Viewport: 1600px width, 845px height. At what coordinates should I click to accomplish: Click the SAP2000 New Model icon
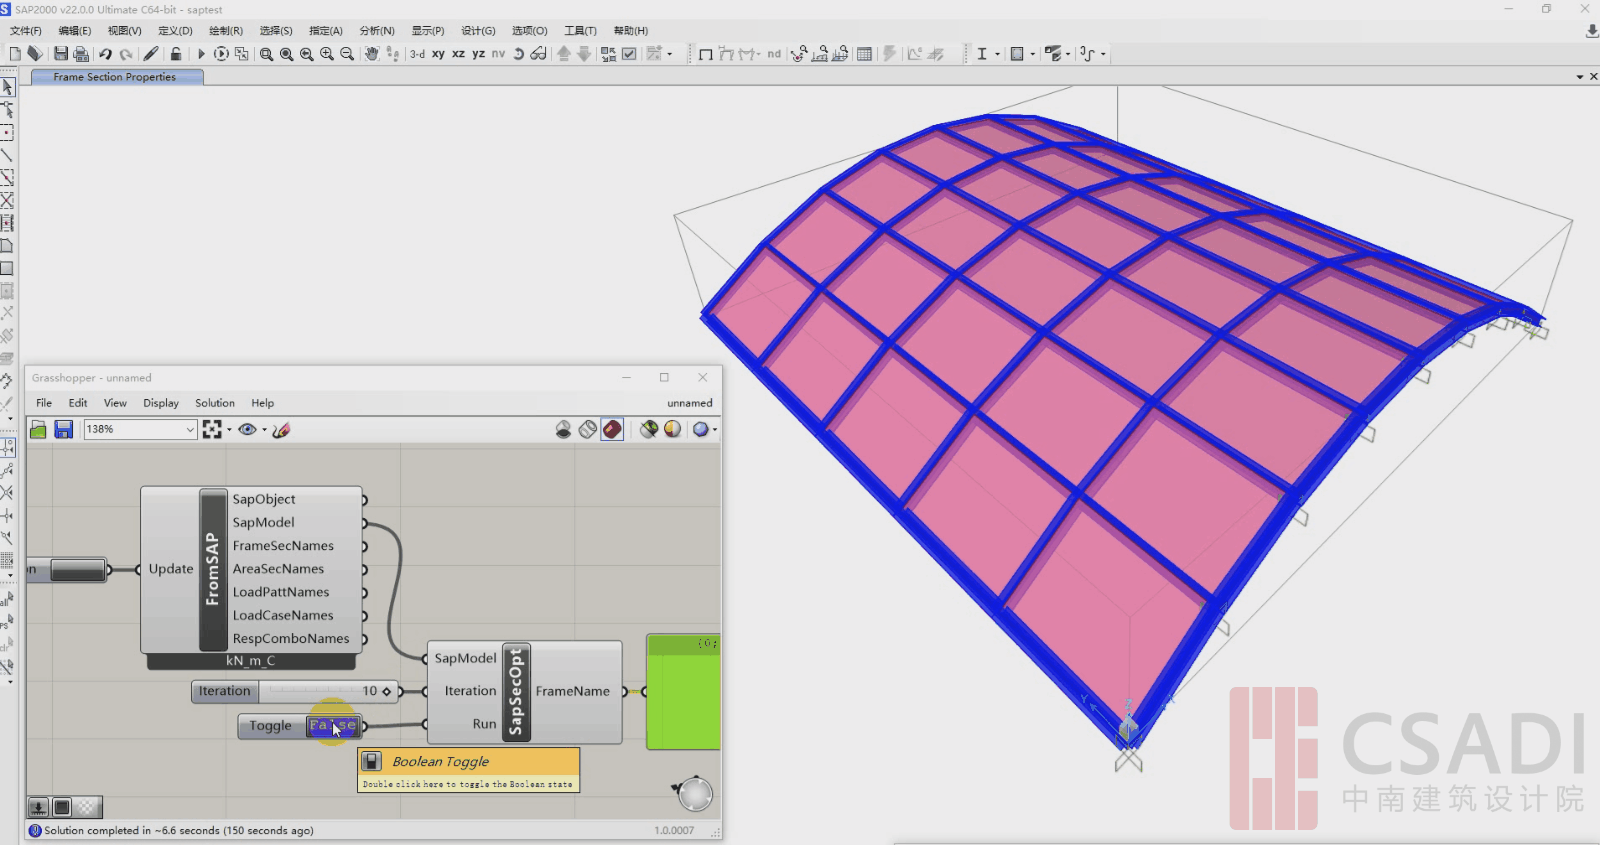click(15, 54)
